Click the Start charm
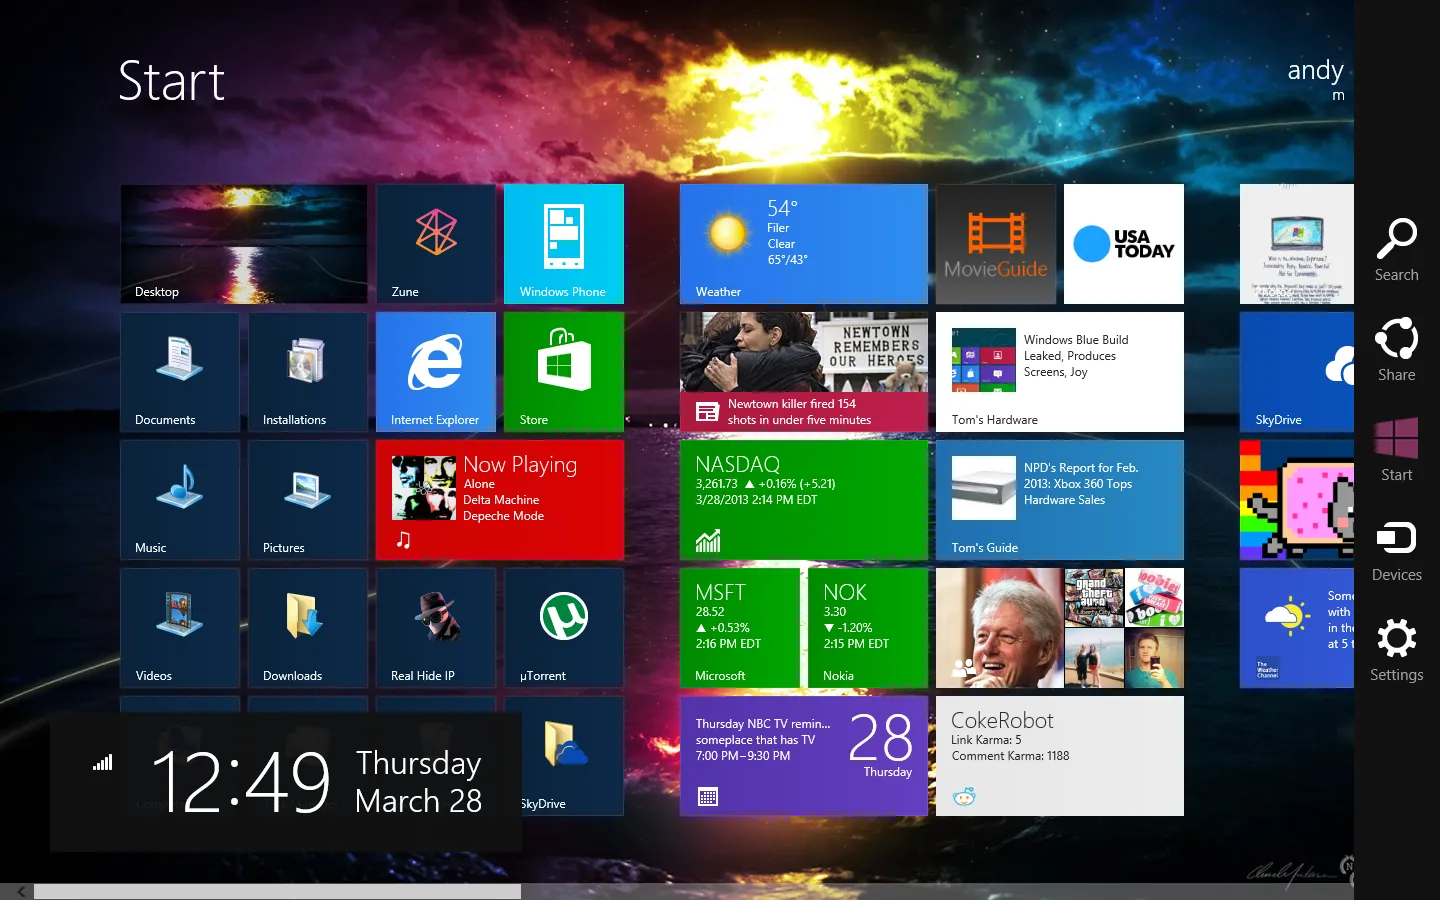Screen dimensions: 1440x900 [1397, 450]
